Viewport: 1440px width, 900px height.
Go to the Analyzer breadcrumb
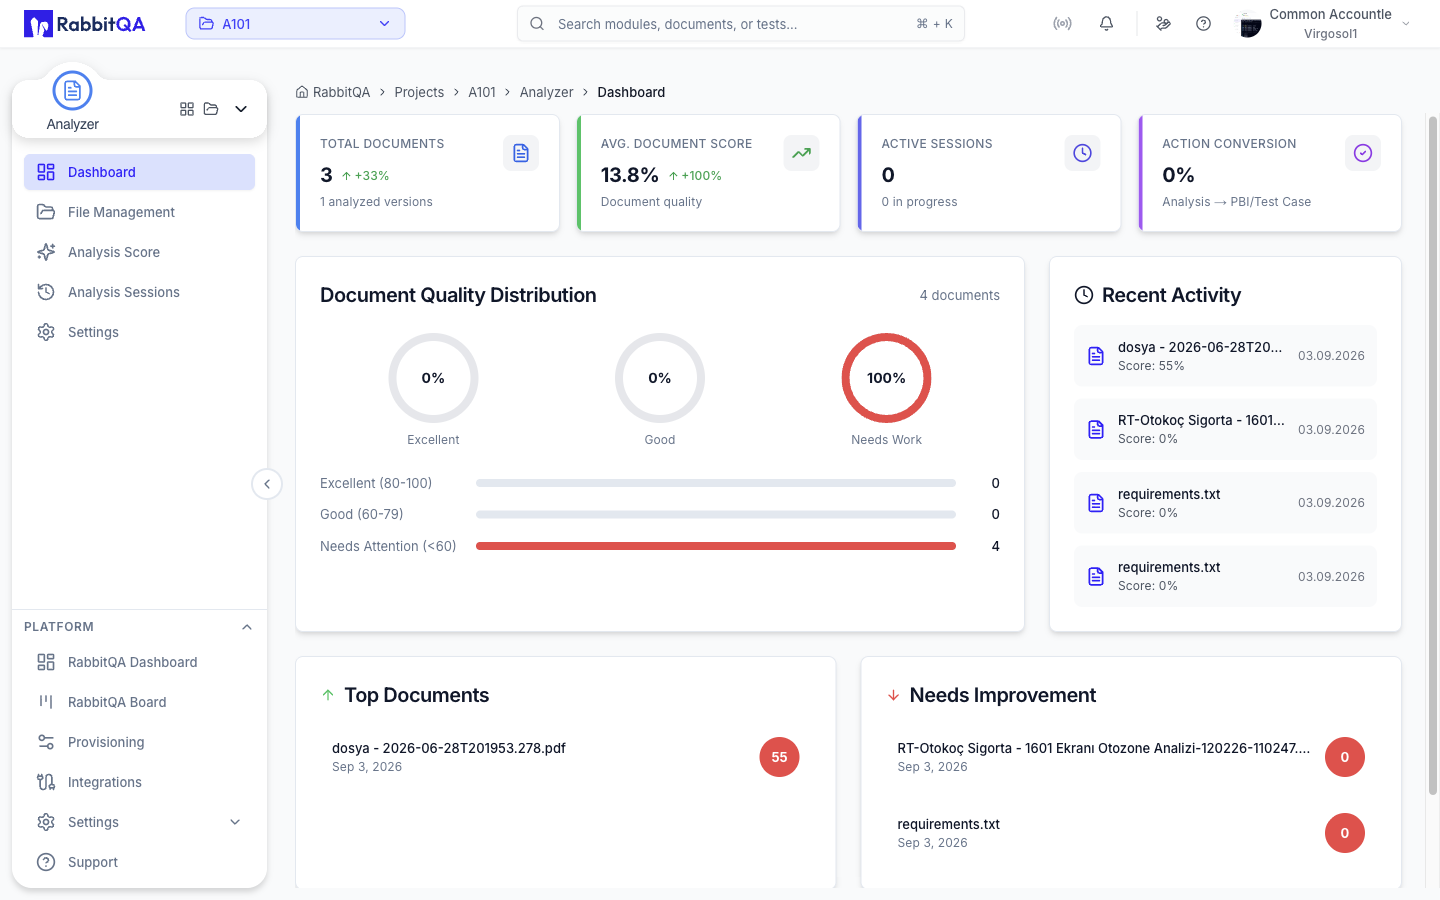click(546, 92)
